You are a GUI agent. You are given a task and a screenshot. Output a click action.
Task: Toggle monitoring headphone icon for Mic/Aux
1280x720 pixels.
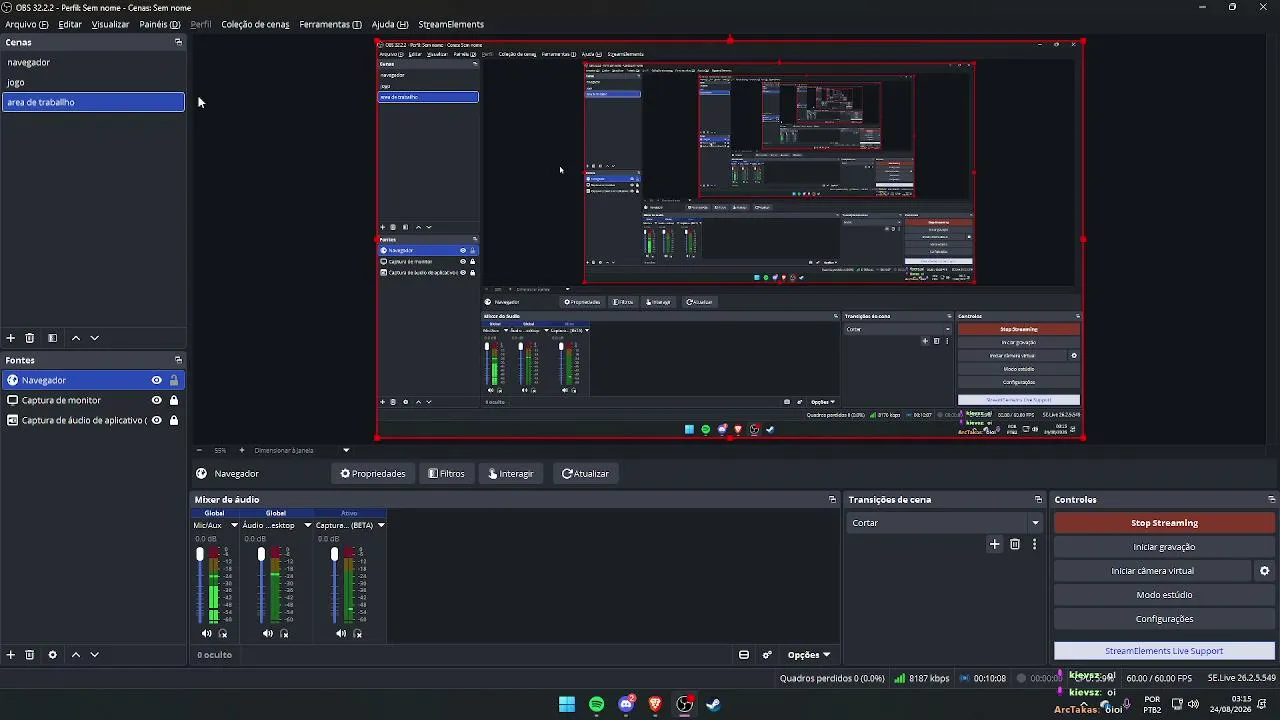(223, 633)
